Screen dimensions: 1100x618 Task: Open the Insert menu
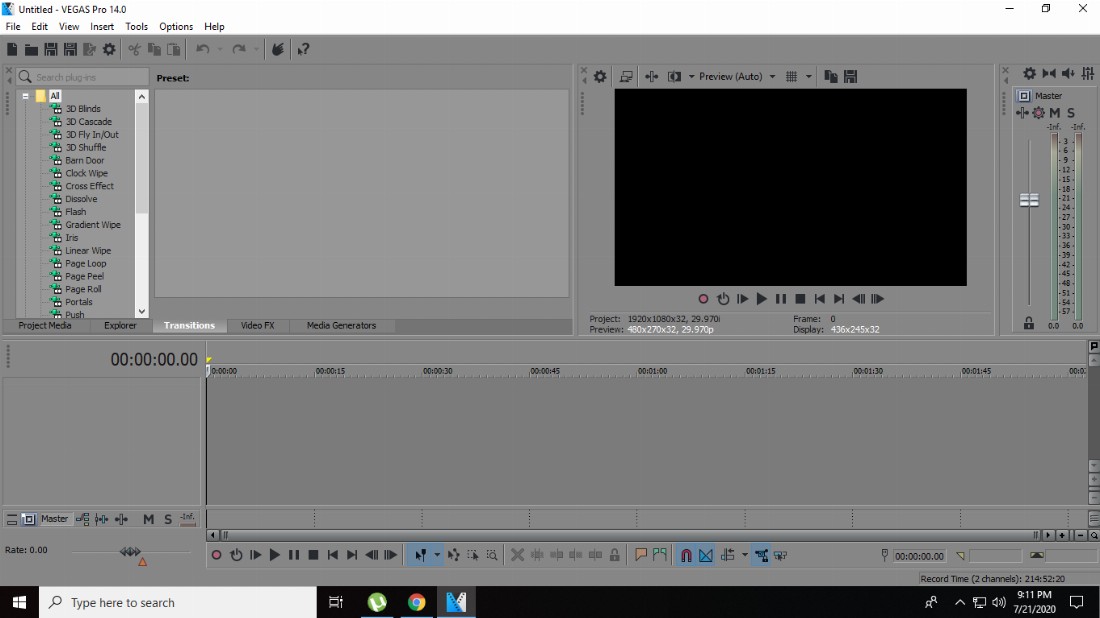102,27
